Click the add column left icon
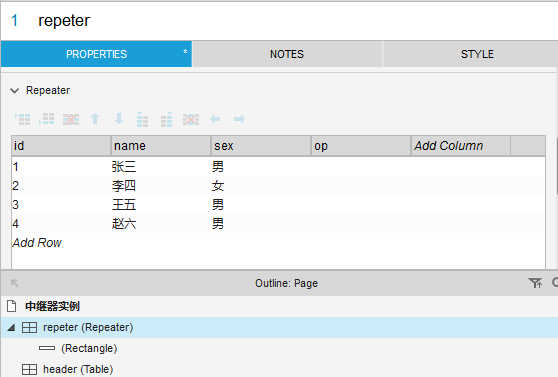 tap(142, 119)
